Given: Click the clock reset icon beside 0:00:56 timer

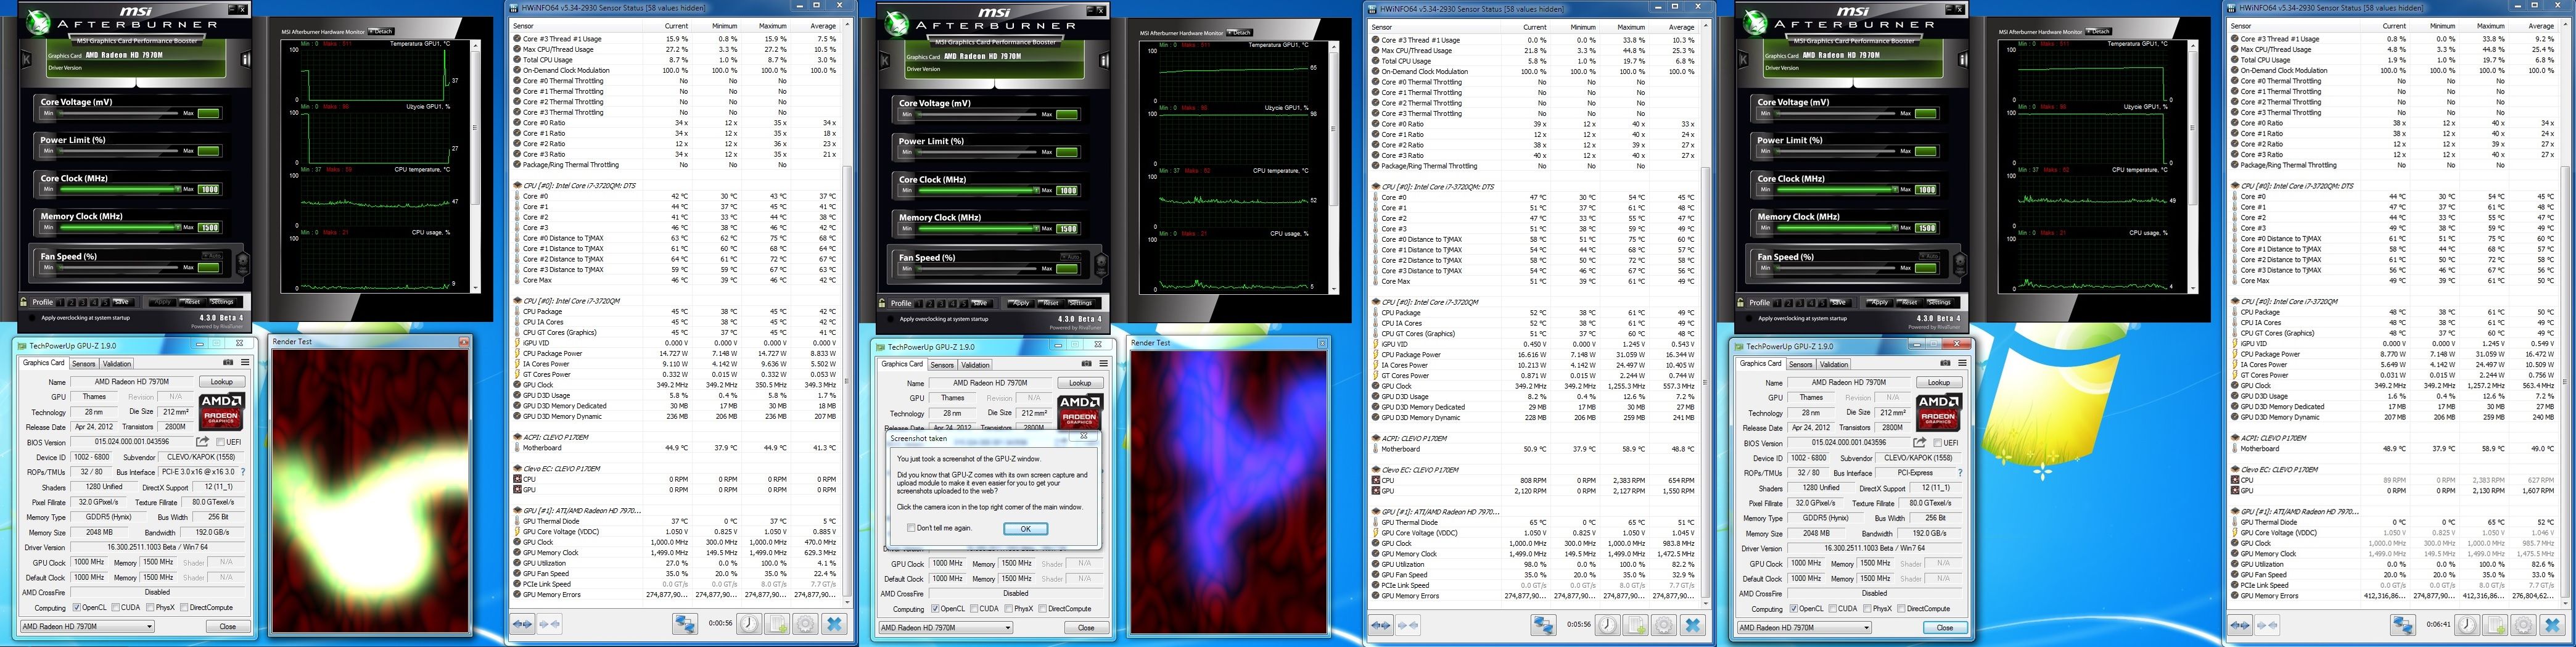Looking at the screenshot, I should click(749, 624).
